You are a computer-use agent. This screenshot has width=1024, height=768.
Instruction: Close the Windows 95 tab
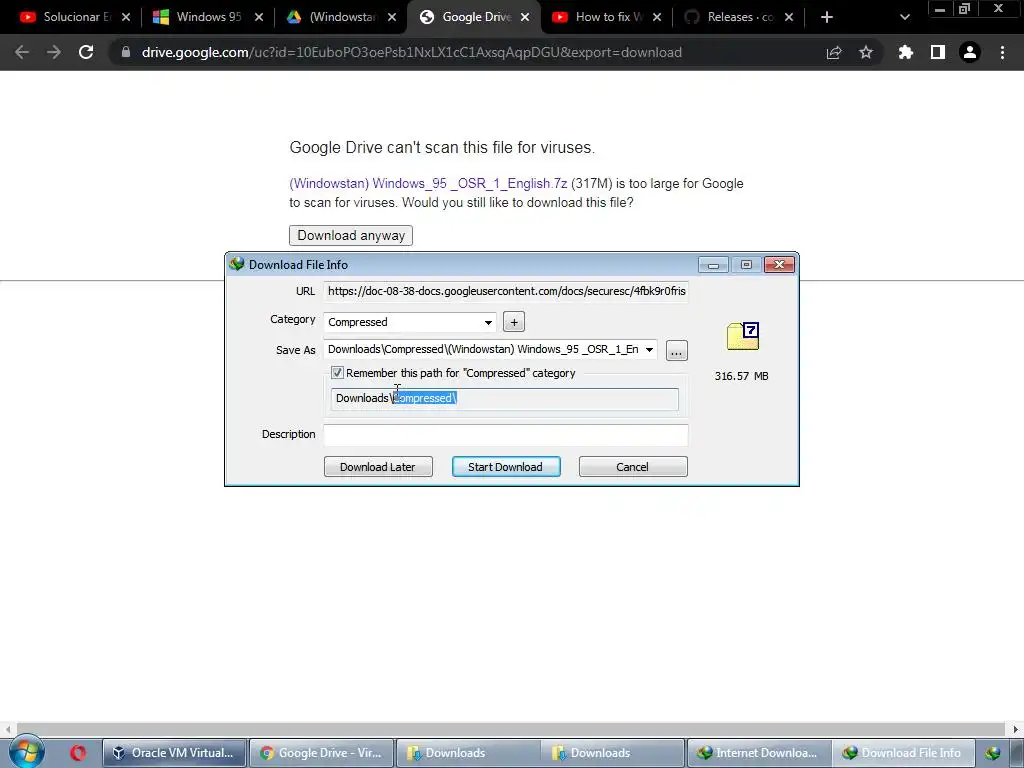click(x=259, y=17)
